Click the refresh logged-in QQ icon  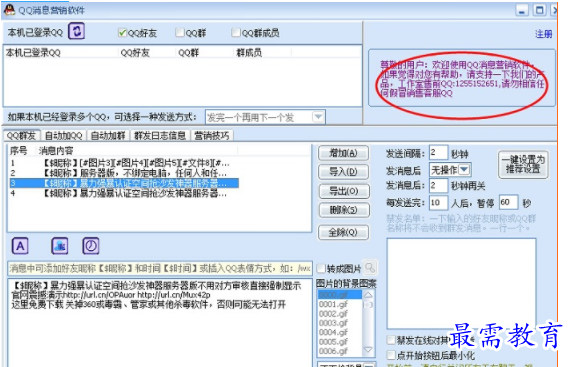(x=76, y=31)
